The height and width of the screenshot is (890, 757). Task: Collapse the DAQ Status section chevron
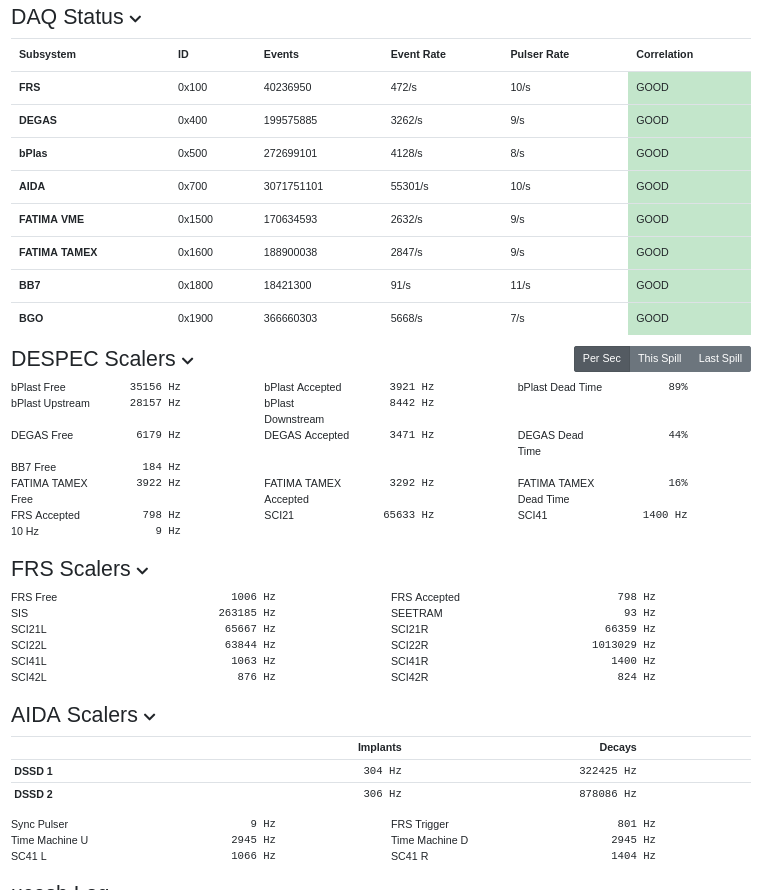tap(136, 19)
